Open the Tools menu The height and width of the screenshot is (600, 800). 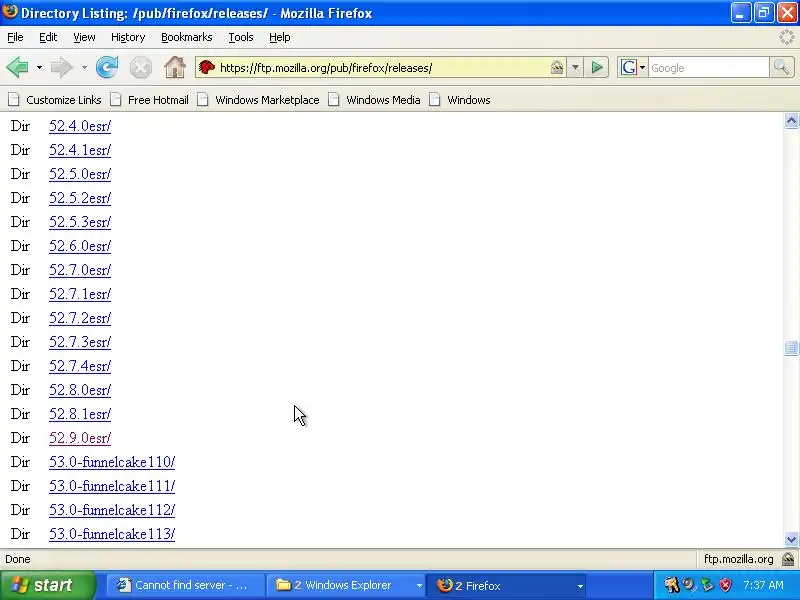(x=241, y=37)
